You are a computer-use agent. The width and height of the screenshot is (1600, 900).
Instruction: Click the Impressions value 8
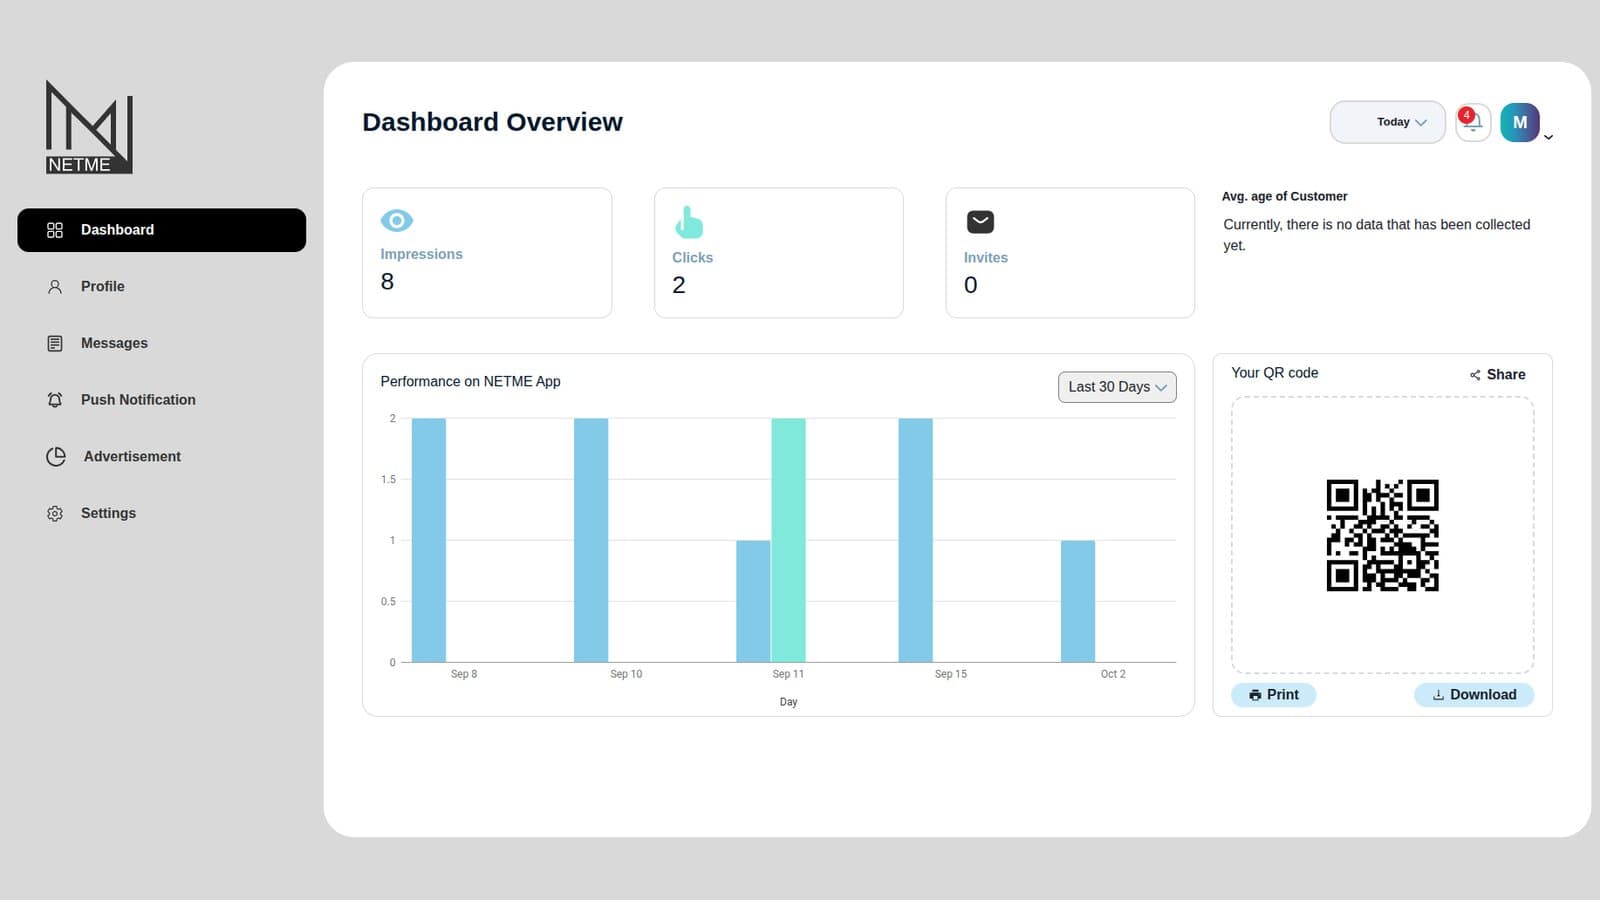(387, 282)
